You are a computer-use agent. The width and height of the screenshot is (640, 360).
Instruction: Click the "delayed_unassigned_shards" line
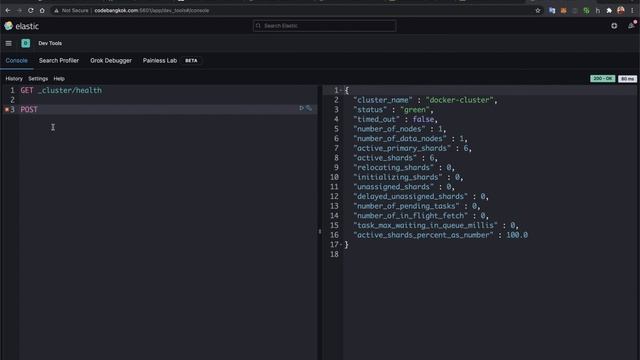tap(421, 196)
